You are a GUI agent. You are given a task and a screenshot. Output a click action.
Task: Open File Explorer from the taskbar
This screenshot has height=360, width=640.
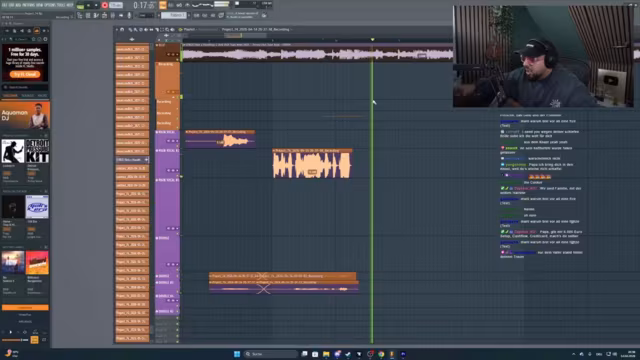pyautogui.click(x=326, y=354)
